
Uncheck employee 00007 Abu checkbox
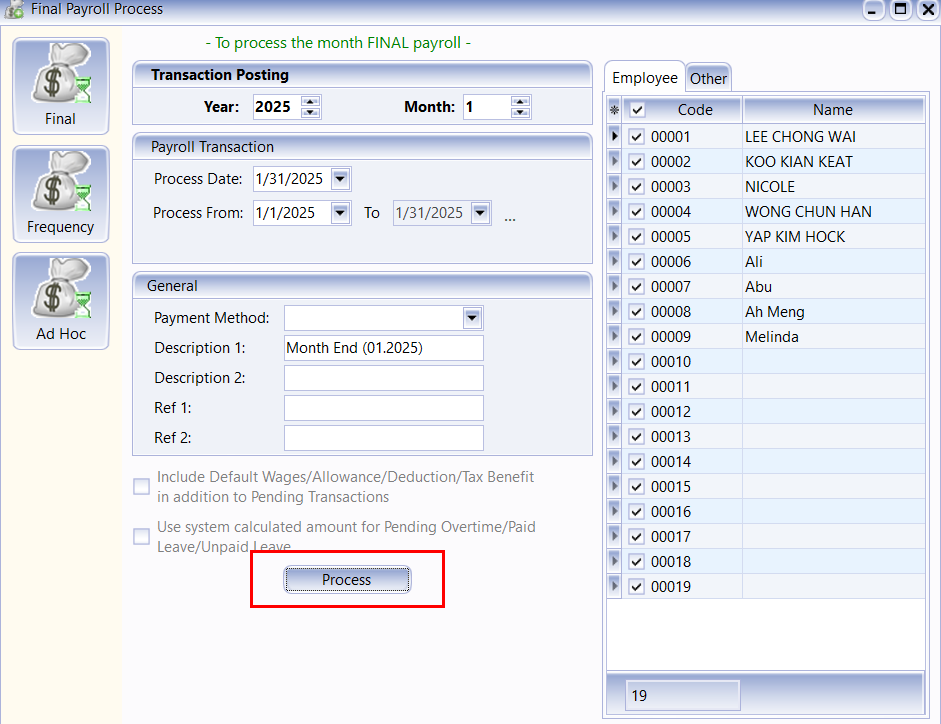pos(637,287)
